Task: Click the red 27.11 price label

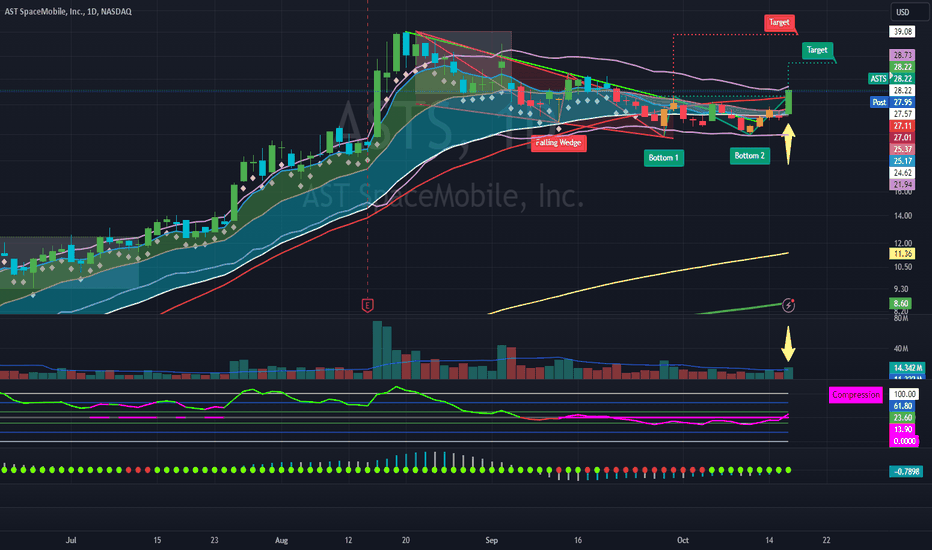Action: 902,125
